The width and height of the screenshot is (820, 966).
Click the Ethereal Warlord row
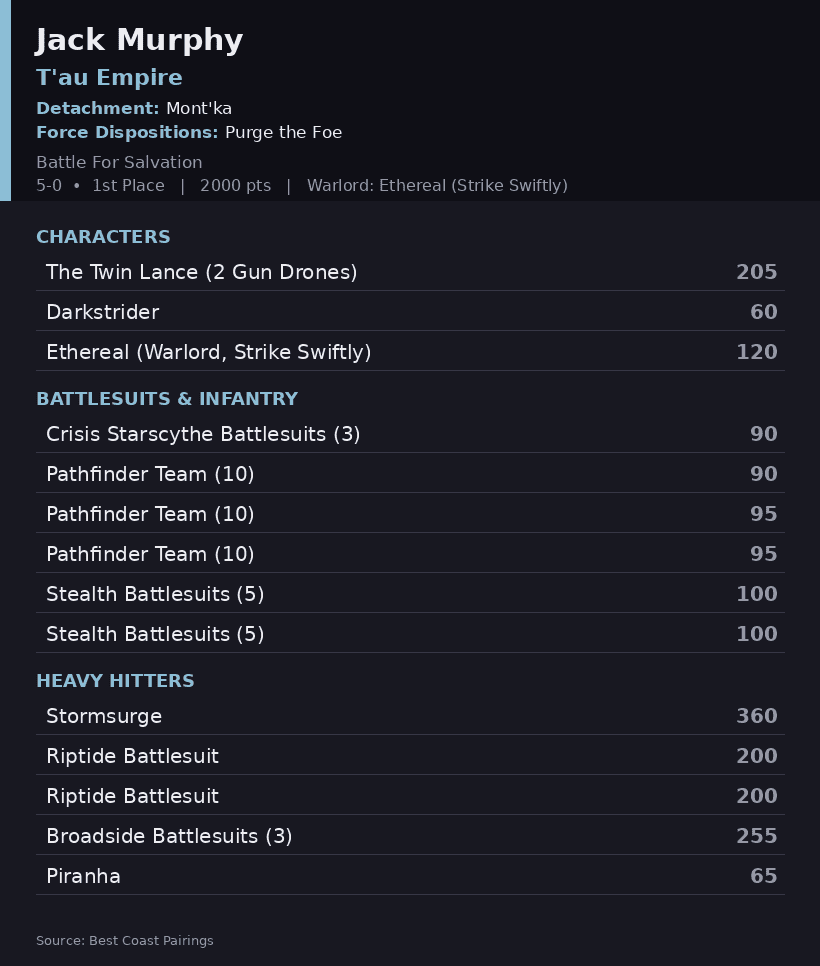pyautogui.click(x=410, y=352)
